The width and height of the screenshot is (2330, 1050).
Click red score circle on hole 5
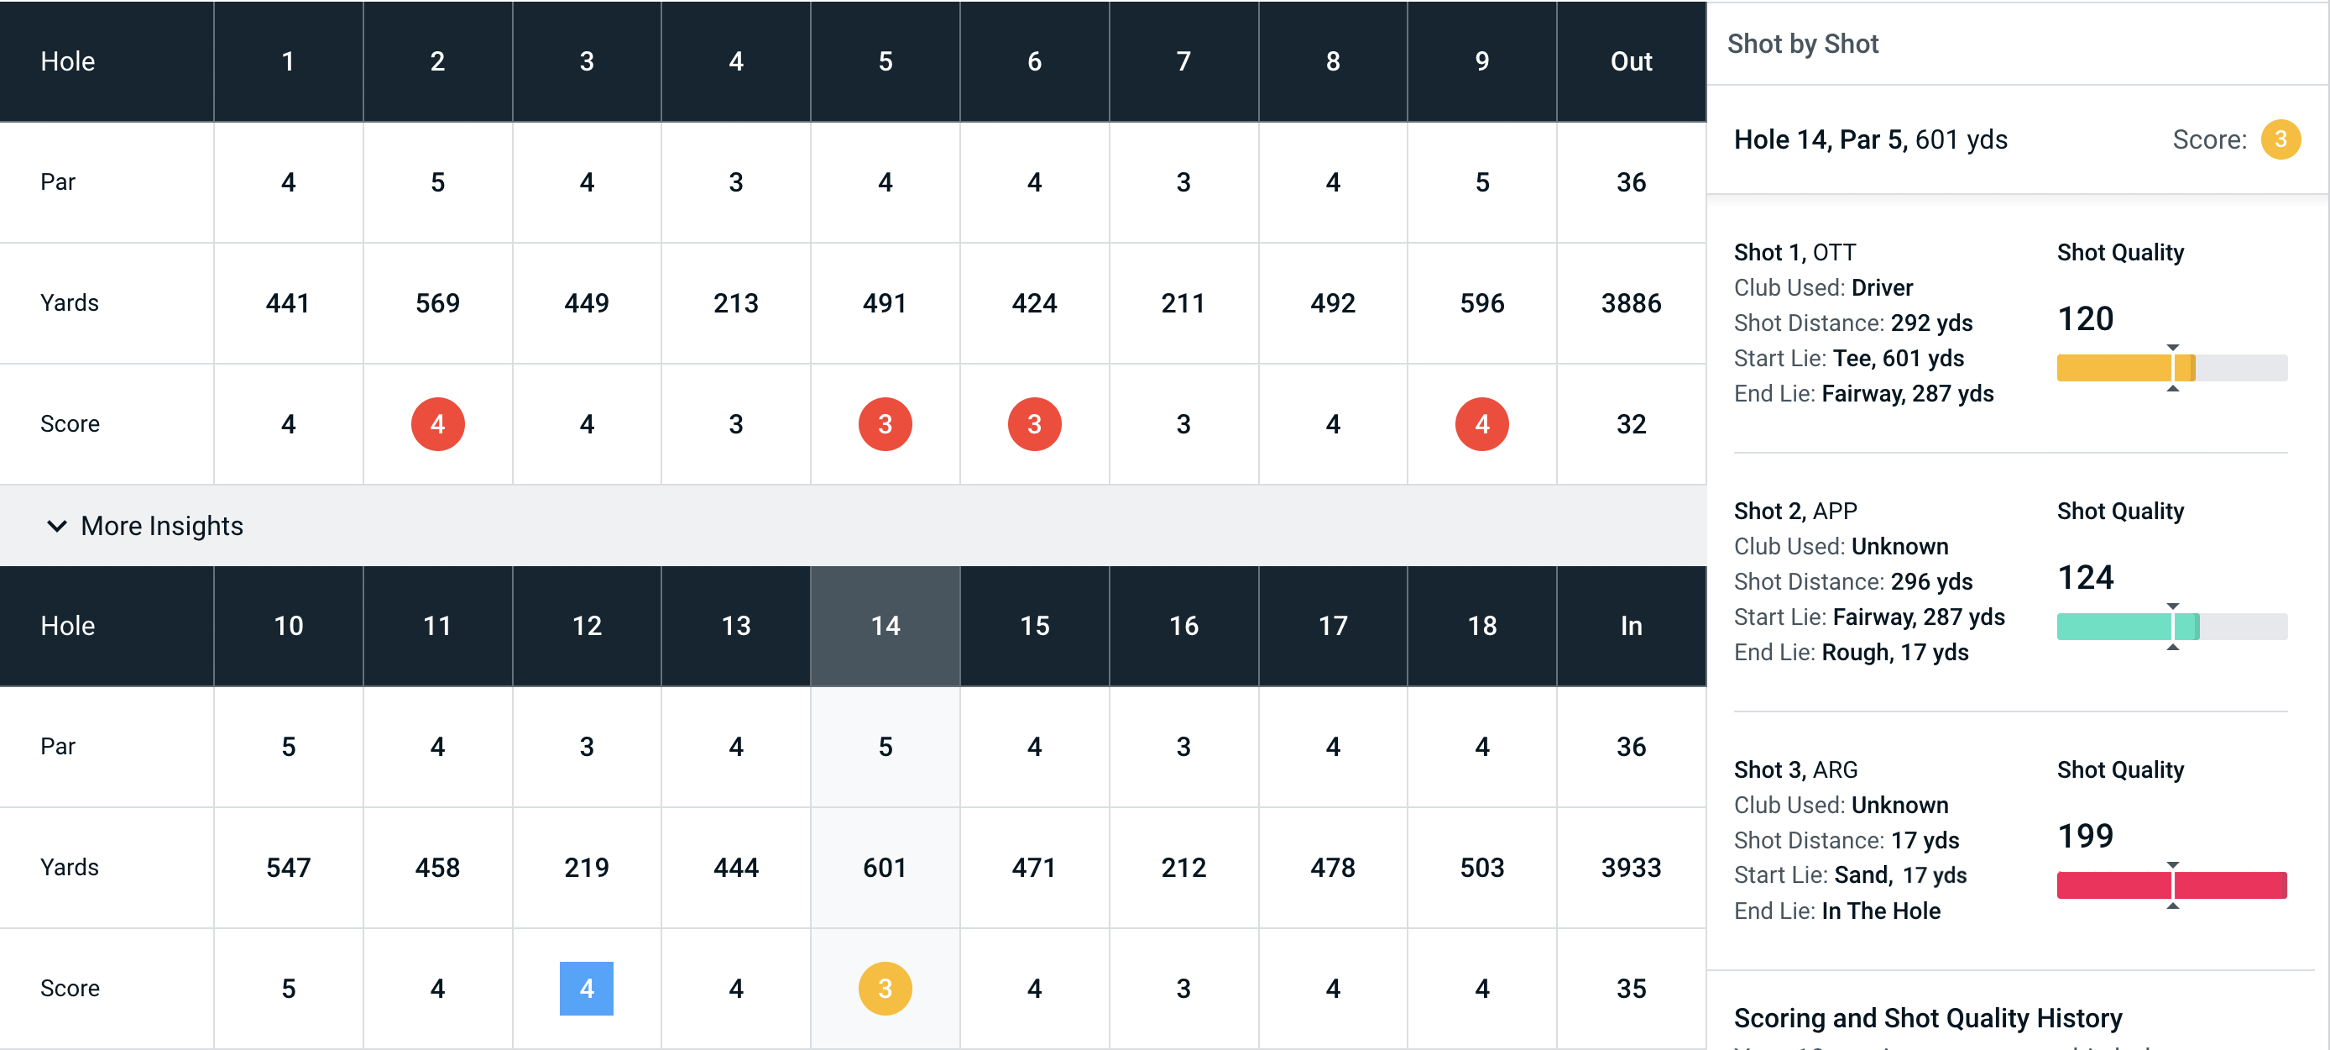(x=885, y=424)
